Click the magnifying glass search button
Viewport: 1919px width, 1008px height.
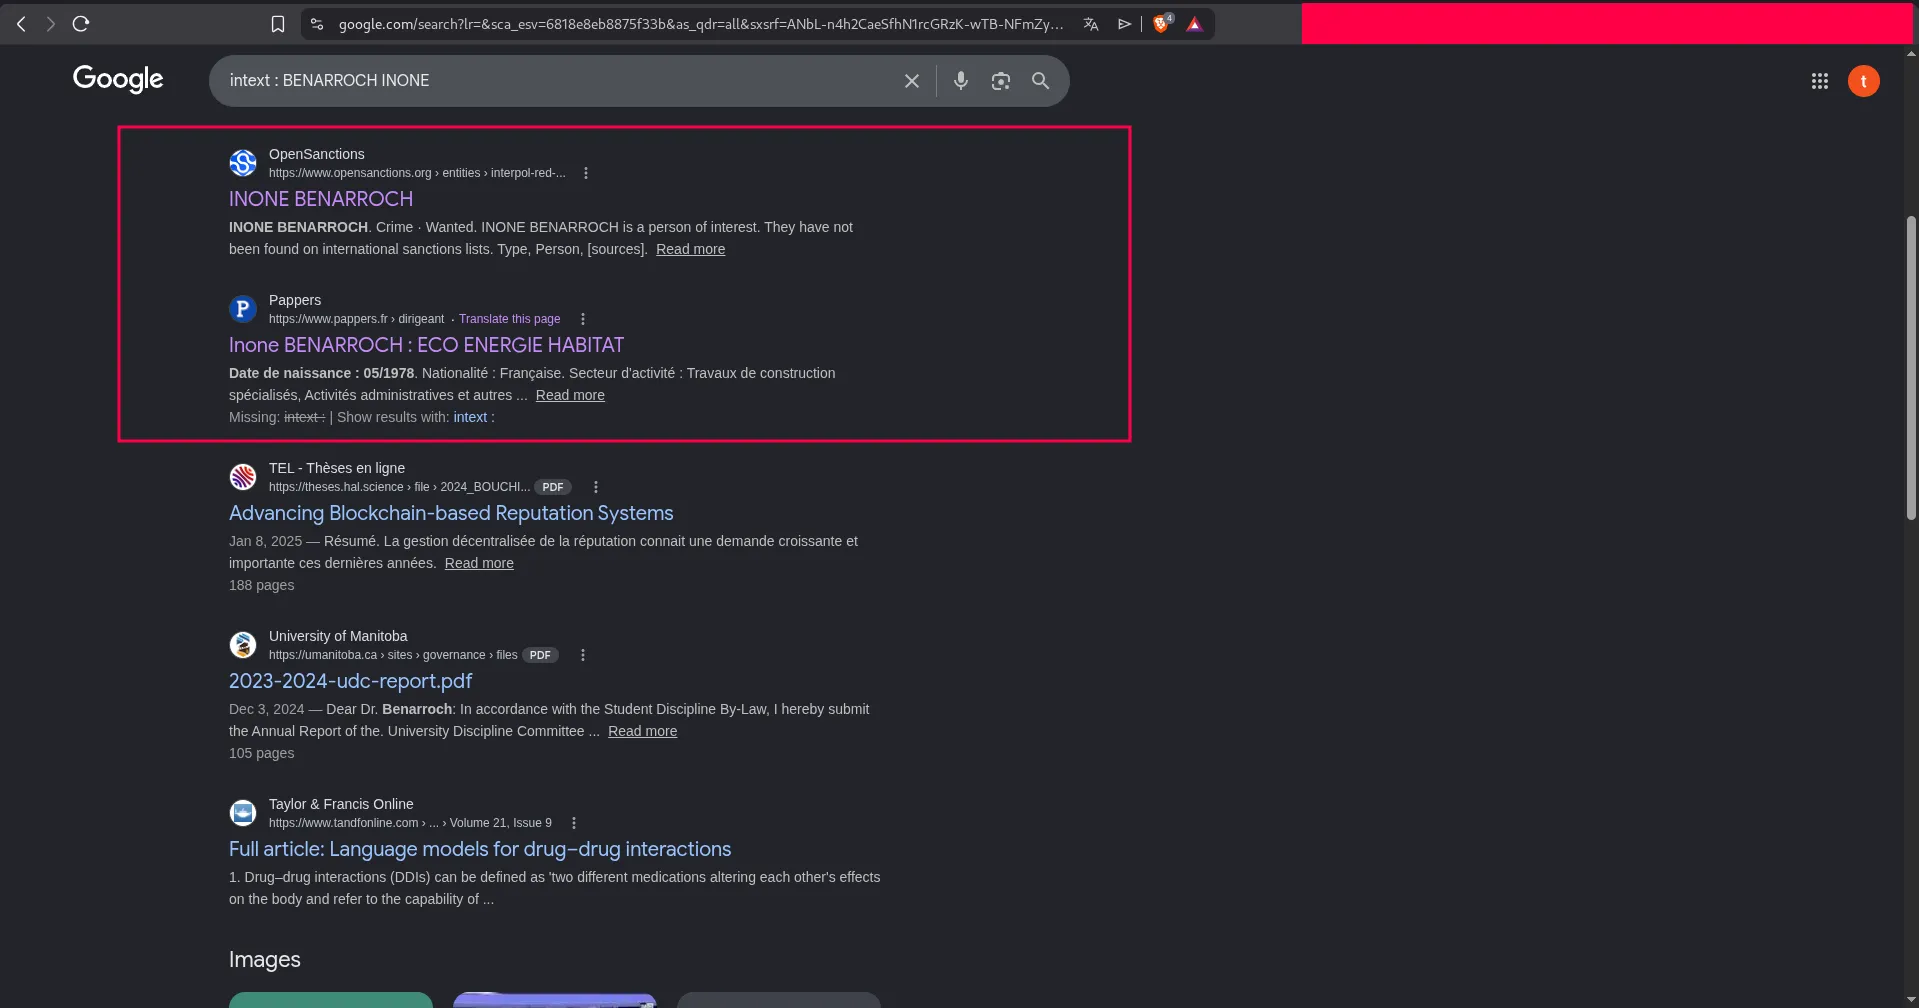(1040, 81)
